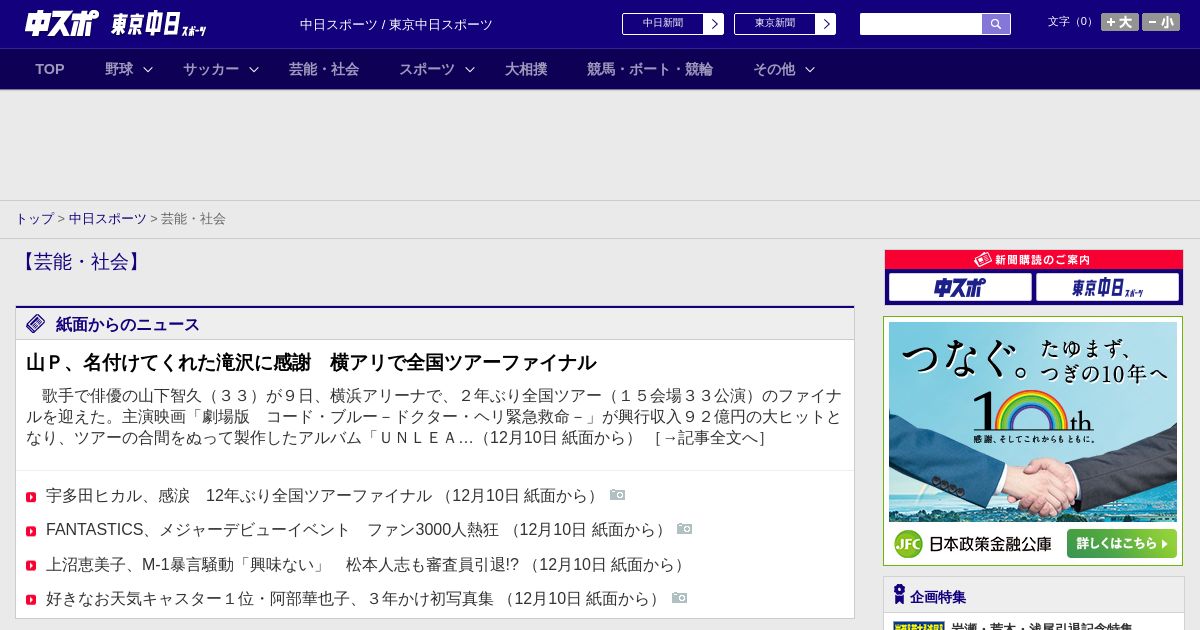The height and width of the screenshot is (630, 1200).
Task: Open スポーツ navigation menu
Action: pos(427,69)
